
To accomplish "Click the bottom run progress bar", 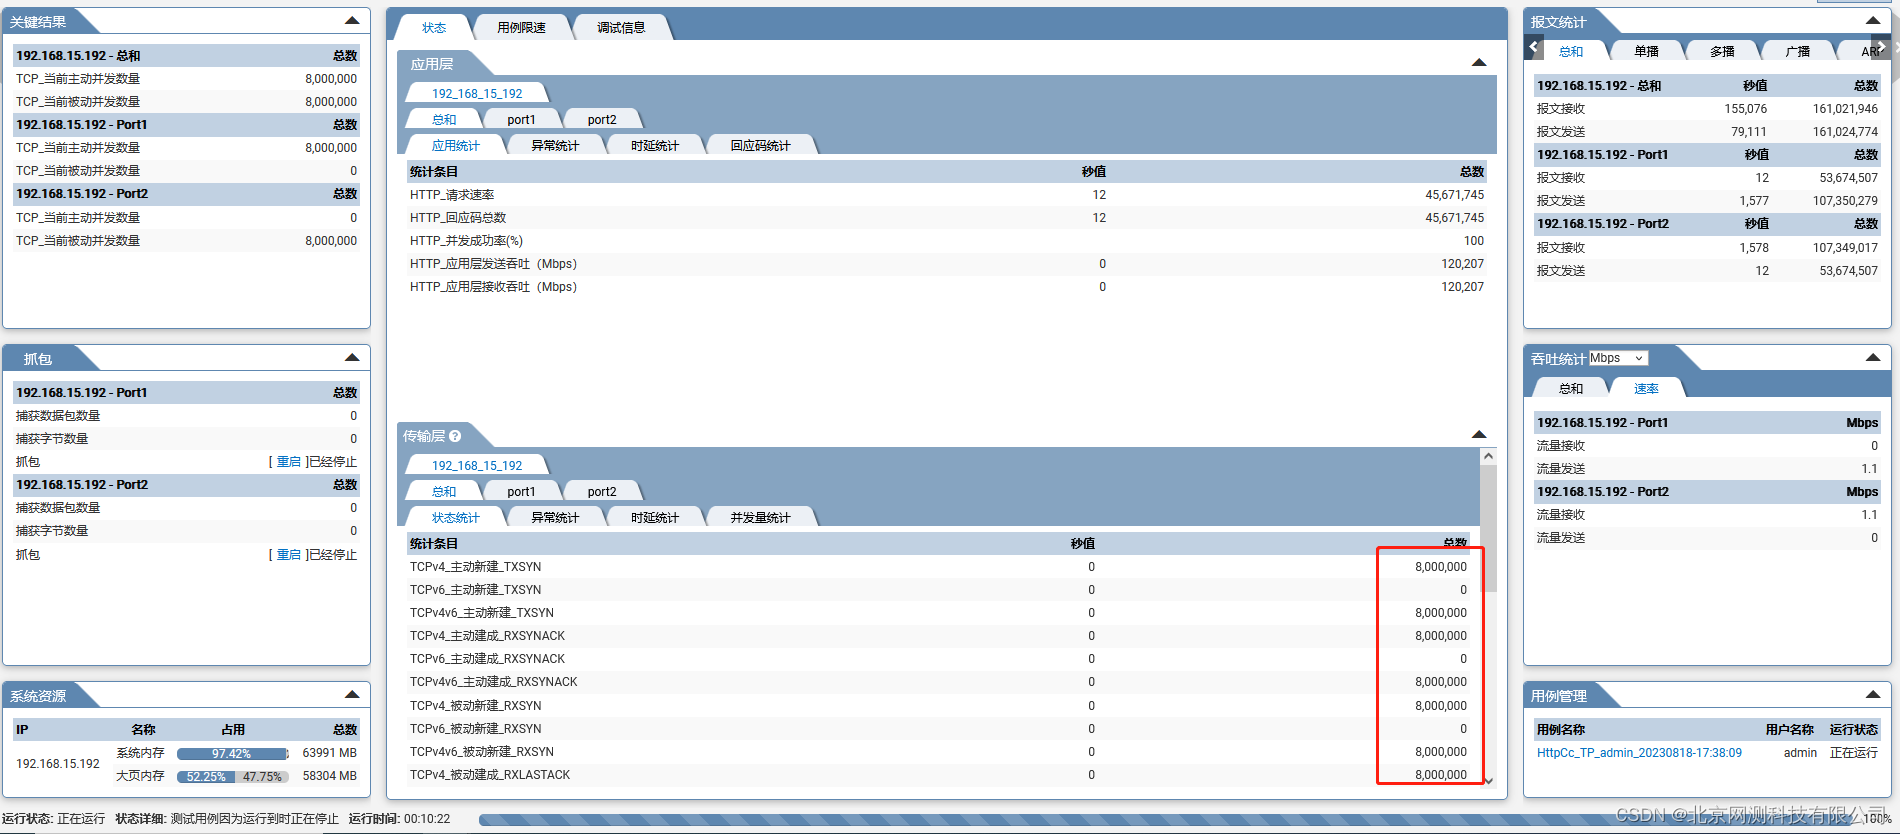I will point(1170,820).
